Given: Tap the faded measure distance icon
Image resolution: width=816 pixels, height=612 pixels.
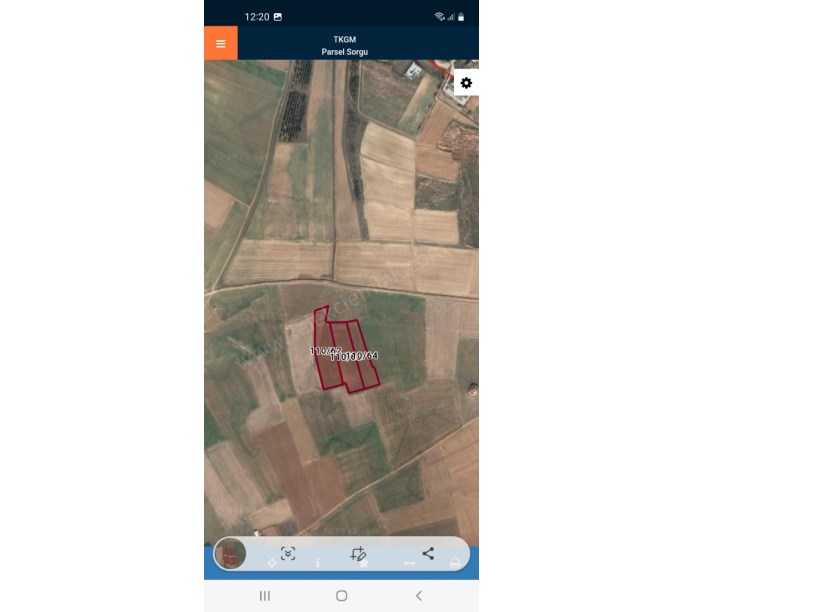Looking at the screenshot, I should click(x=410, y=563).
